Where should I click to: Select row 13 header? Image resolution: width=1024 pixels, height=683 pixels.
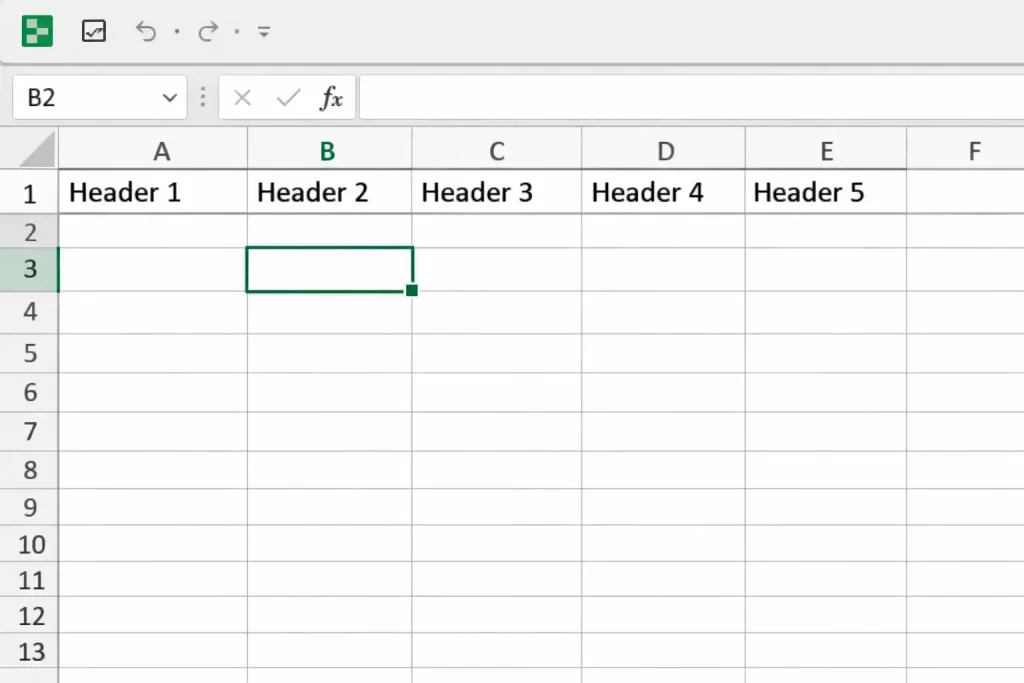coord(29,651)
